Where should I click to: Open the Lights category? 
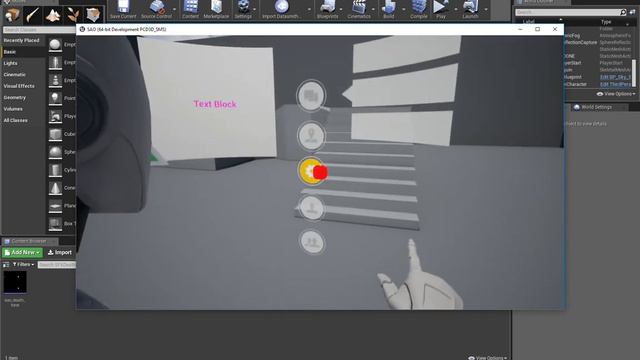point(11,63)
